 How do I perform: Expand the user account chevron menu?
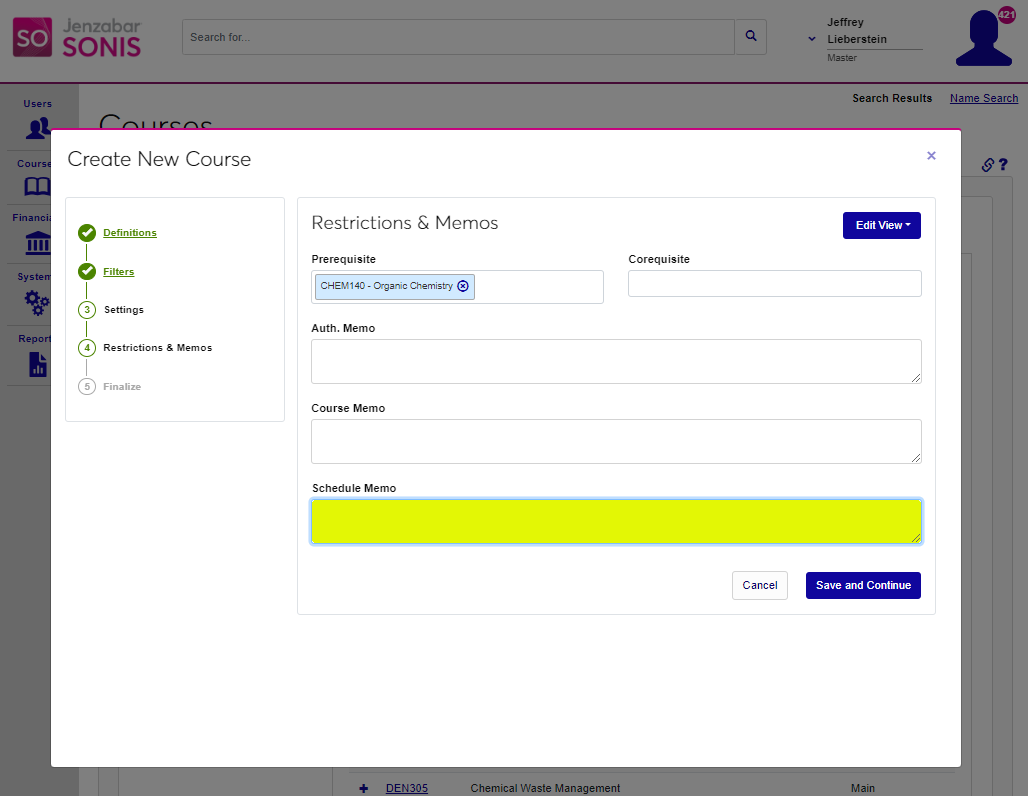tap(812, 39)
